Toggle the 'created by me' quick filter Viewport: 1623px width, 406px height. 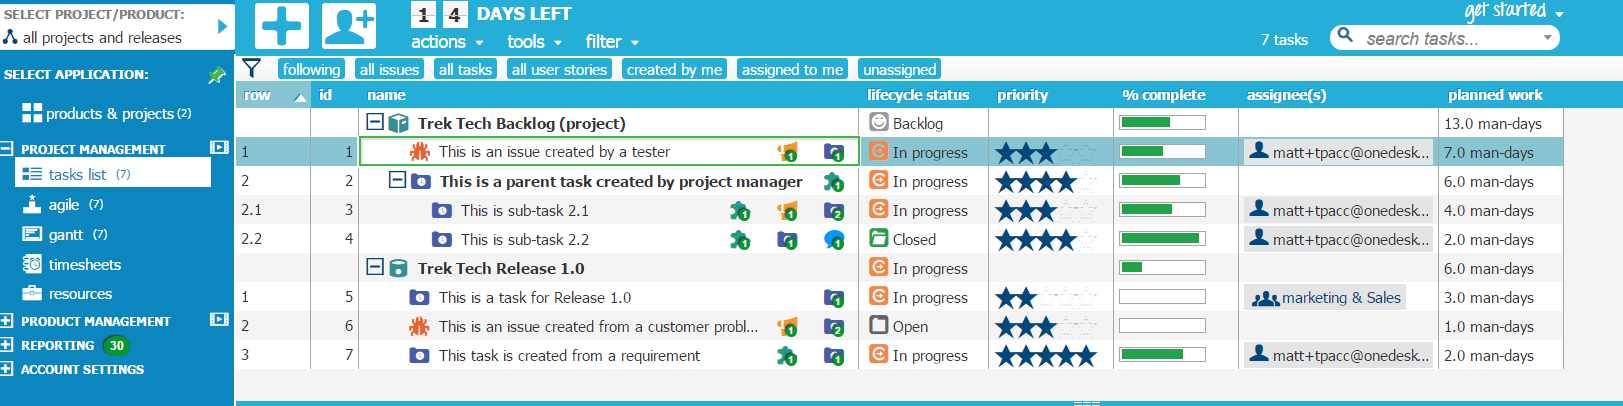click(674, 69)
